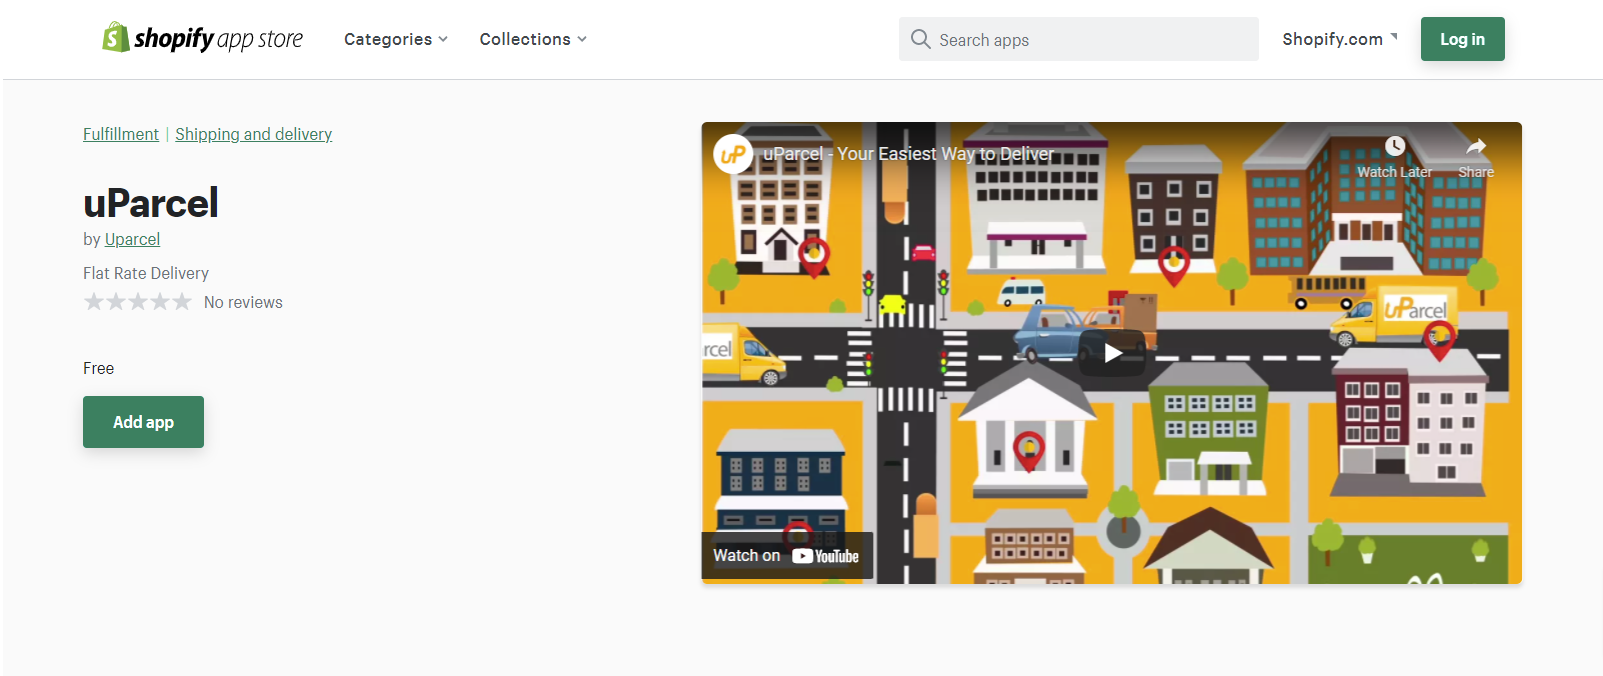Viewport: 1603px width, 676px height.
Task: Expand the Collections dropdown
Action: (533, 39)
